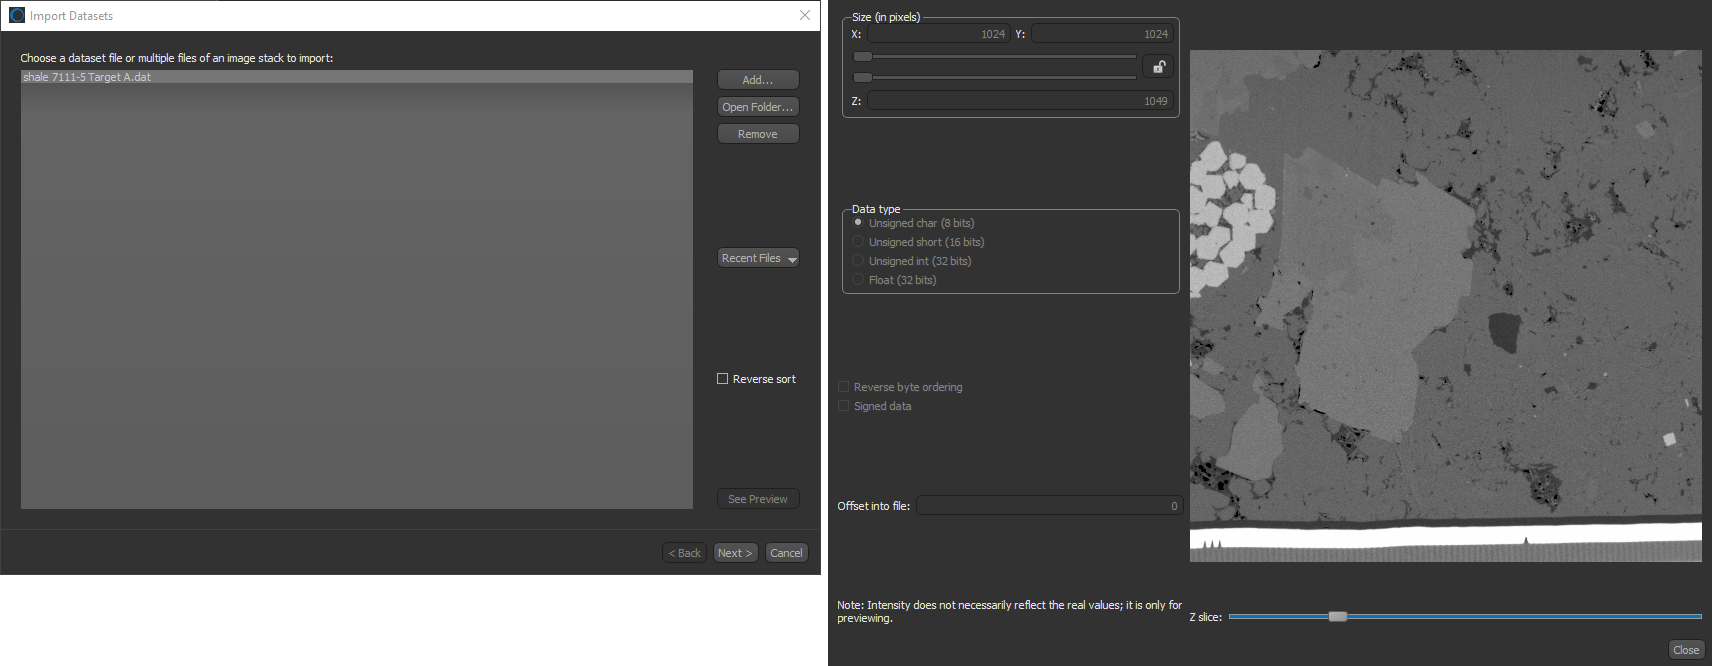
Task: Click the X size value field
Action: pos(938,34)
